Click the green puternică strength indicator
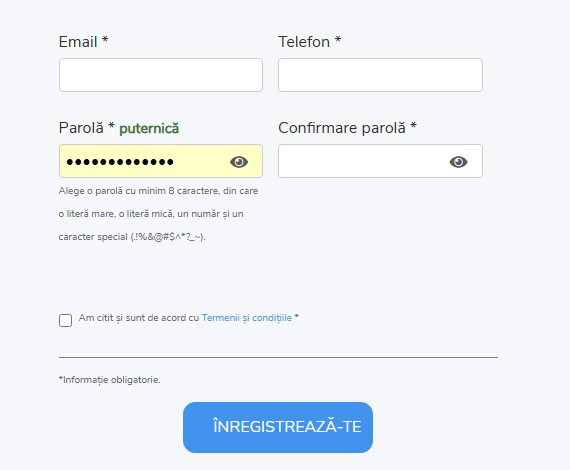 [x=149, y=129]
